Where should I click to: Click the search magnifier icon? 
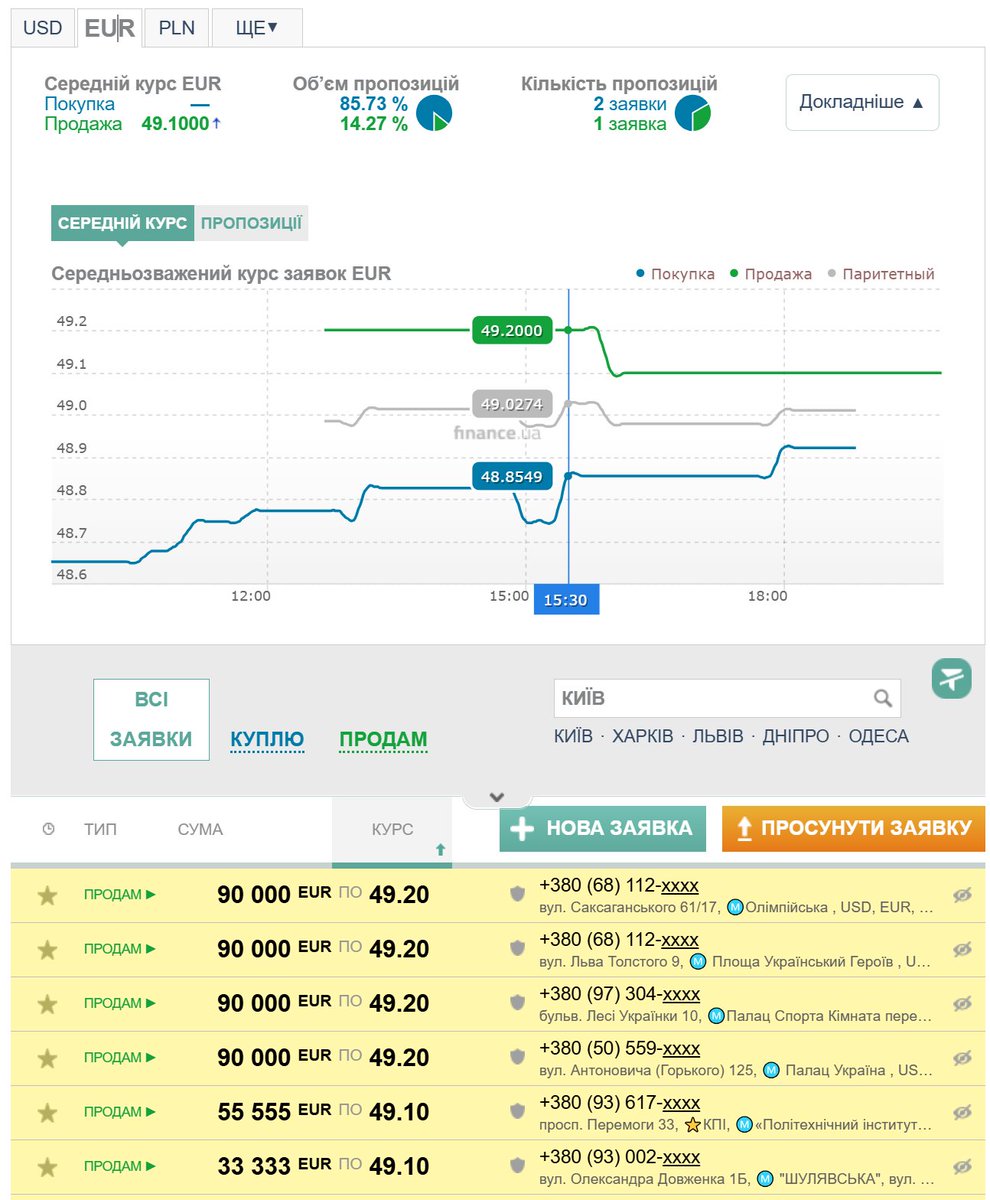(x=882, y=698)
